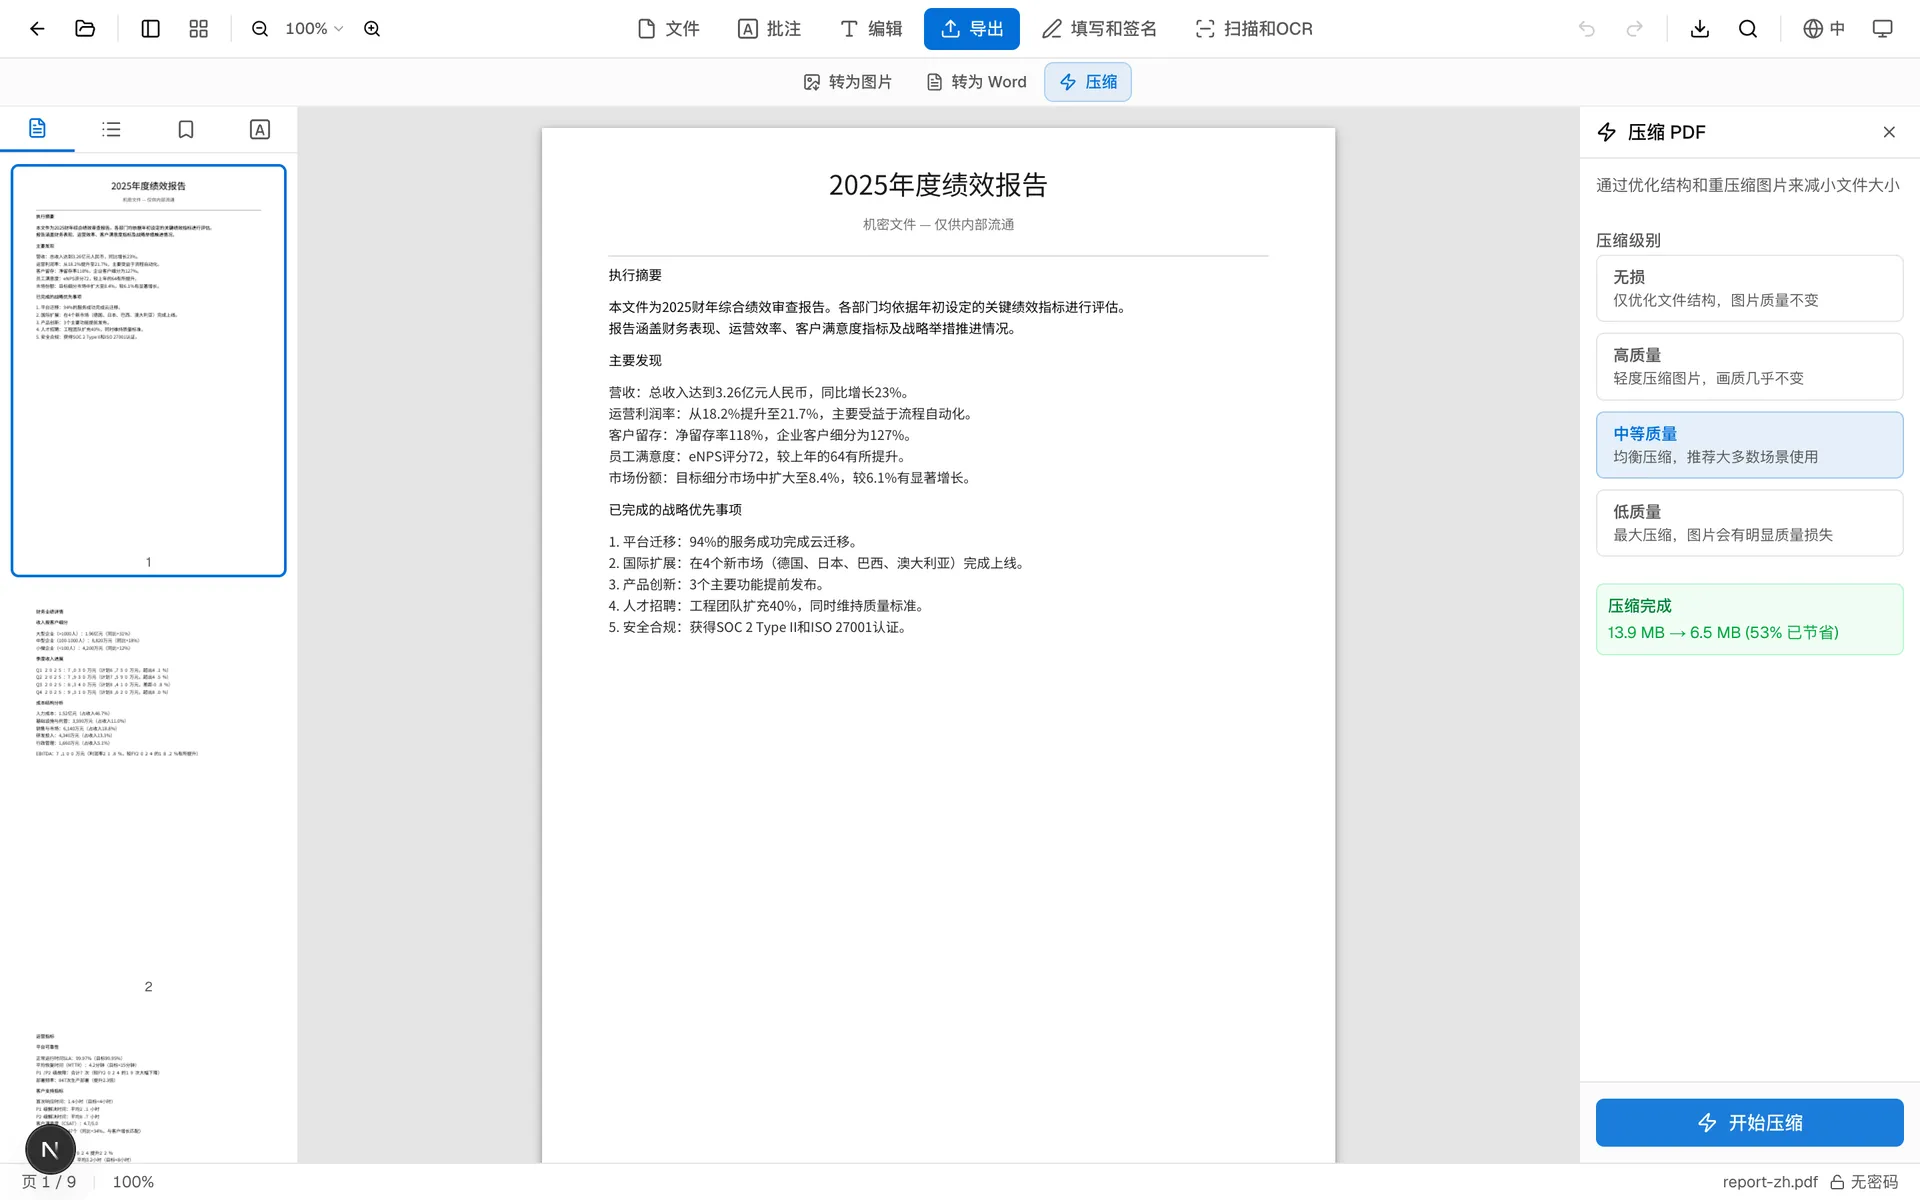Toggle the sidebar panel icon
This screenshot has width=1920, height=1200.
pyautogui.click(x=151, y=29)
